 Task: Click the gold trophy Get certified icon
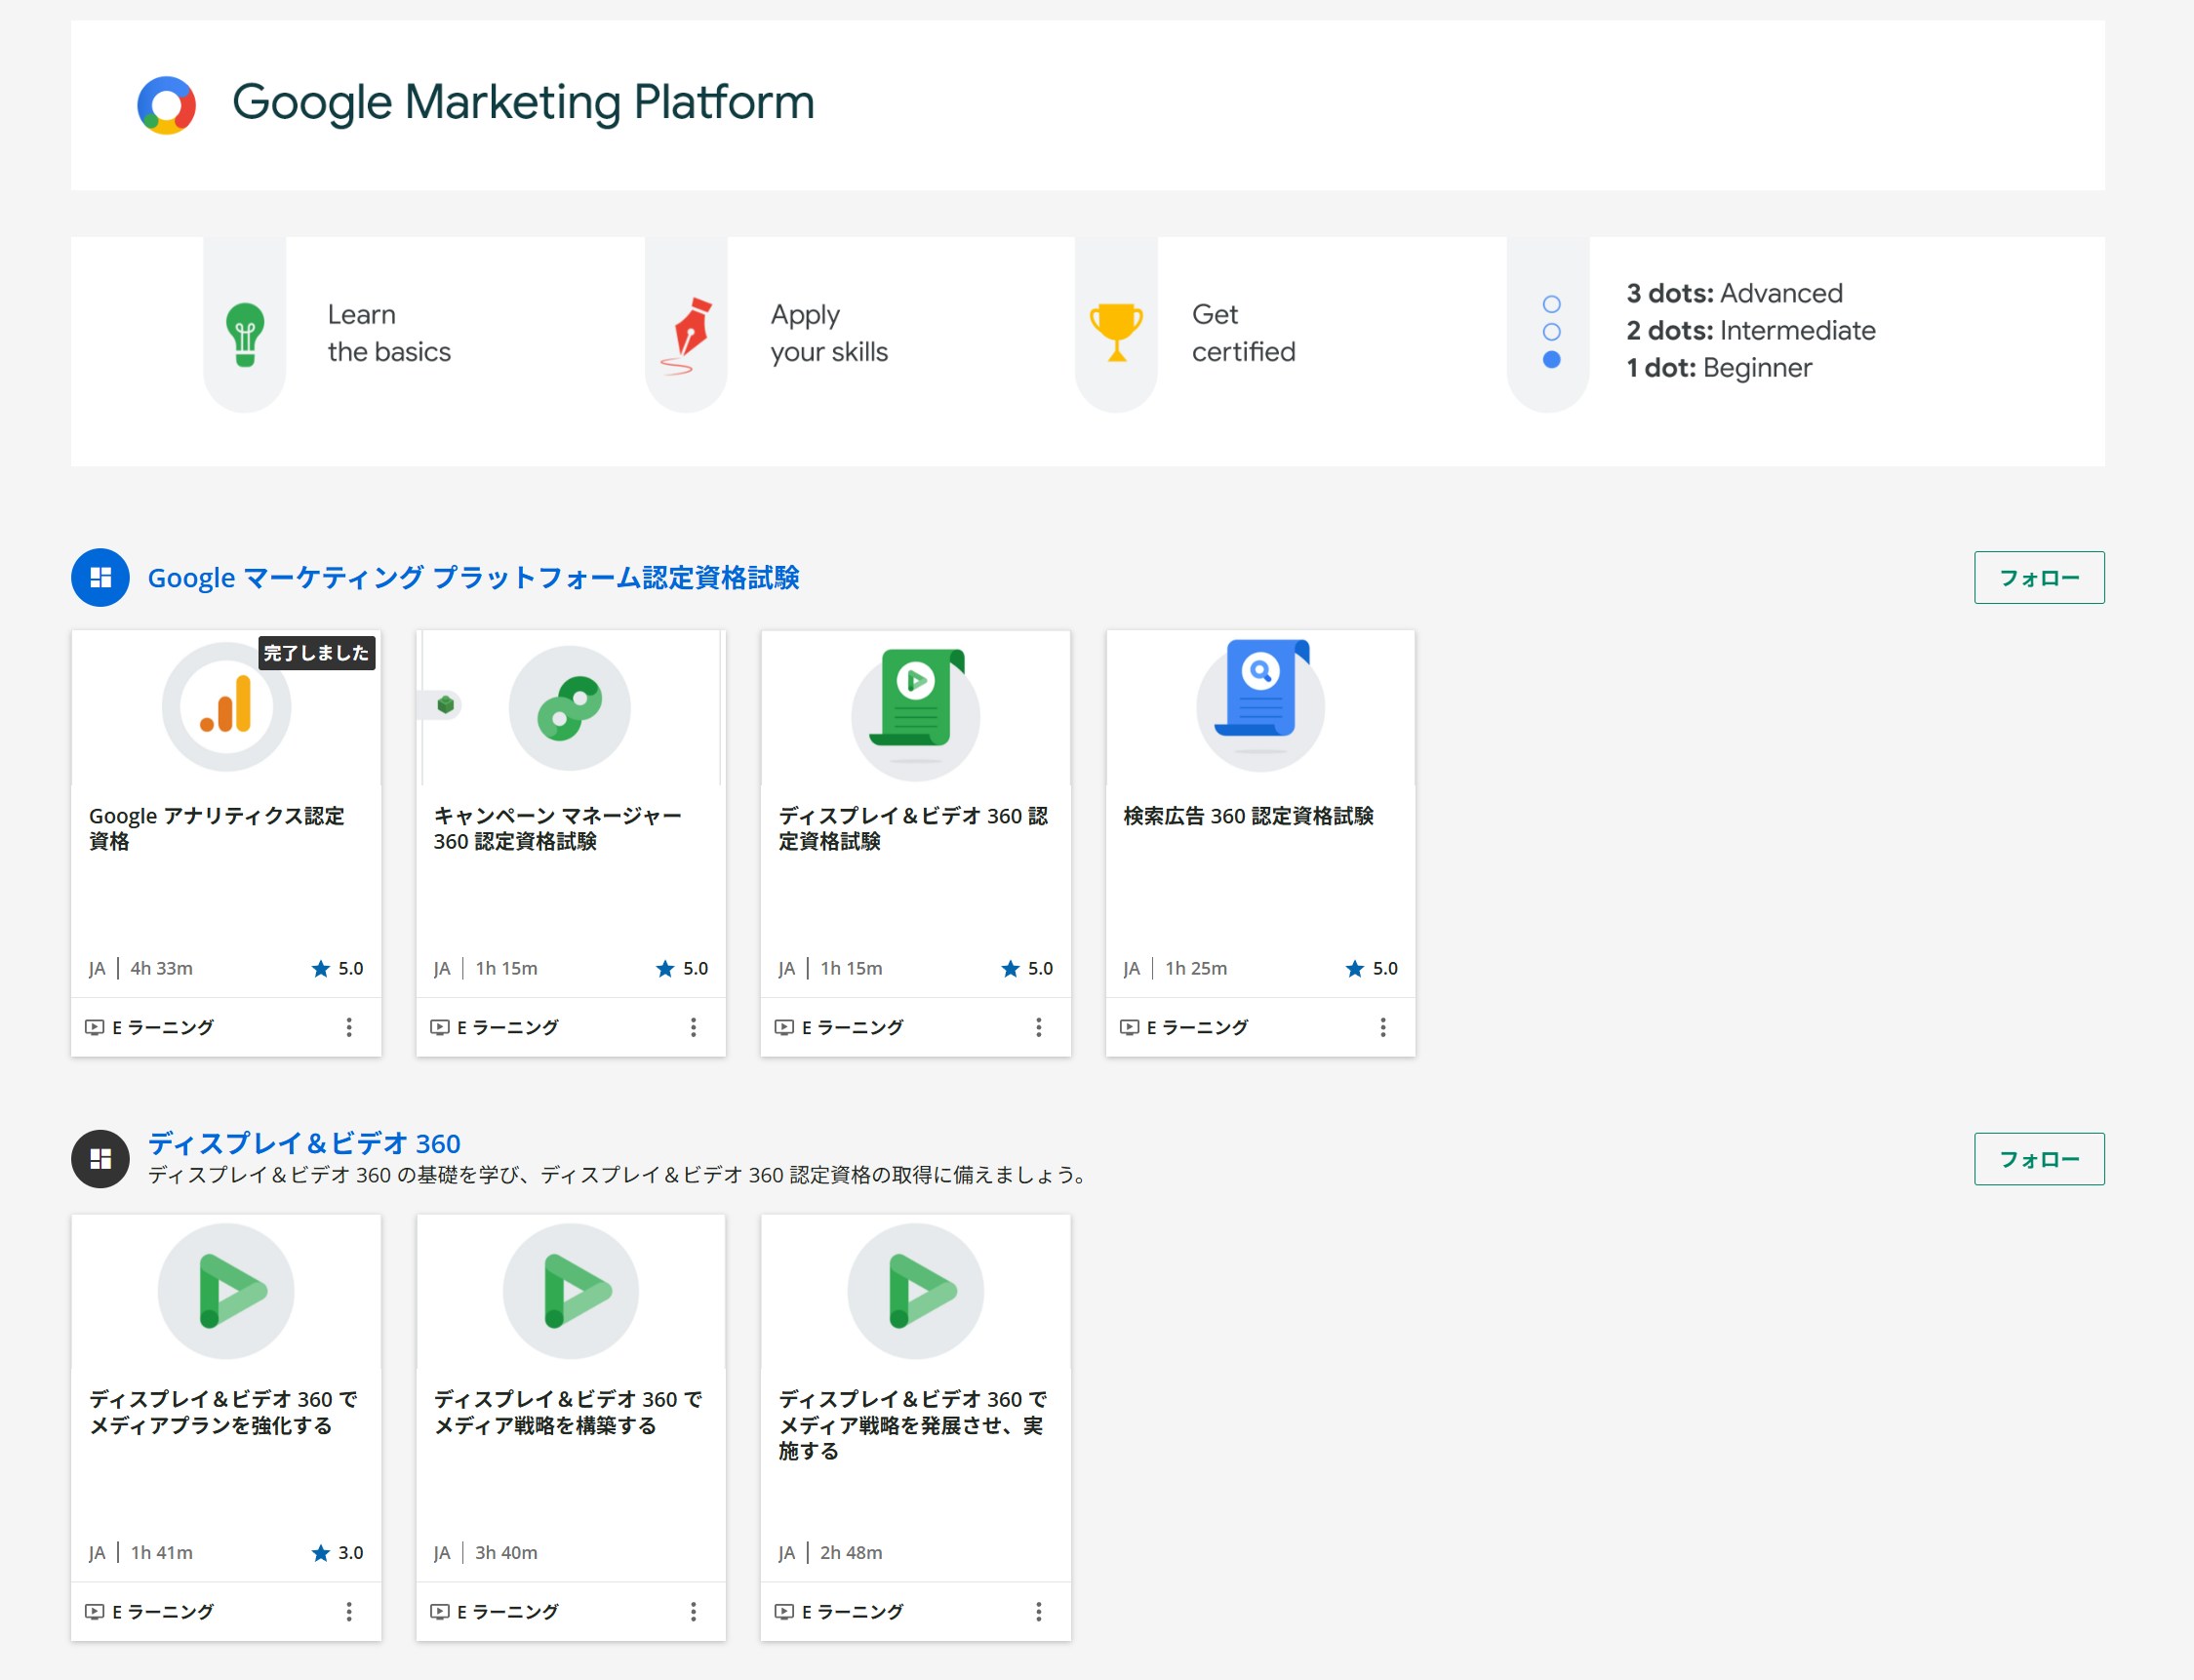1116,332
